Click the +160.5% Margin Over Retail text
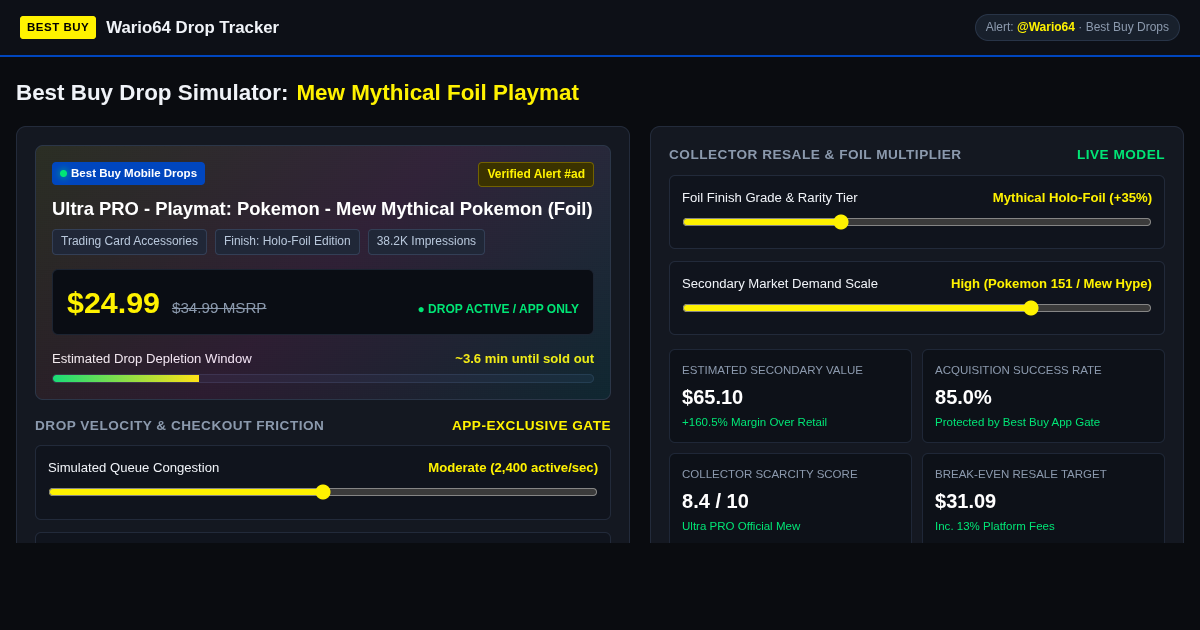 point(754,422)
